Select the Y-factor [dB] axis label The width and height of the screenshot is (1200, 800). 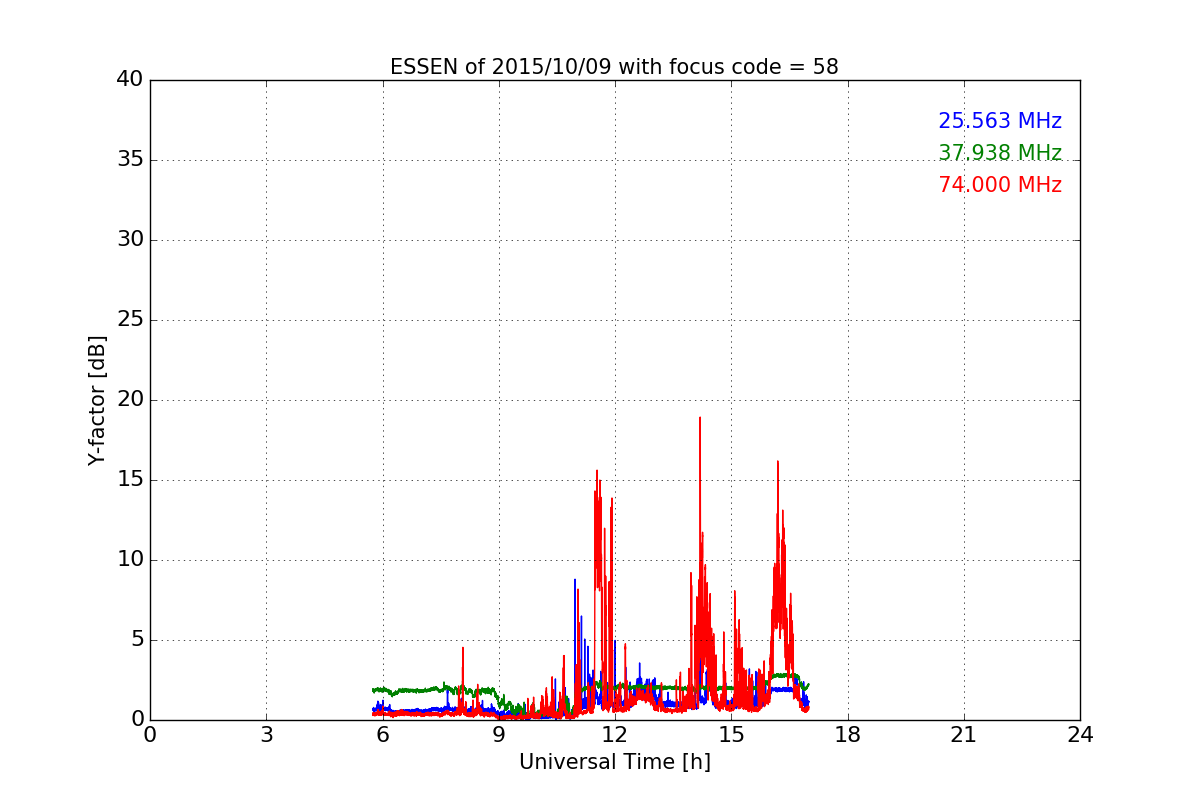click(x=97, y=400)
